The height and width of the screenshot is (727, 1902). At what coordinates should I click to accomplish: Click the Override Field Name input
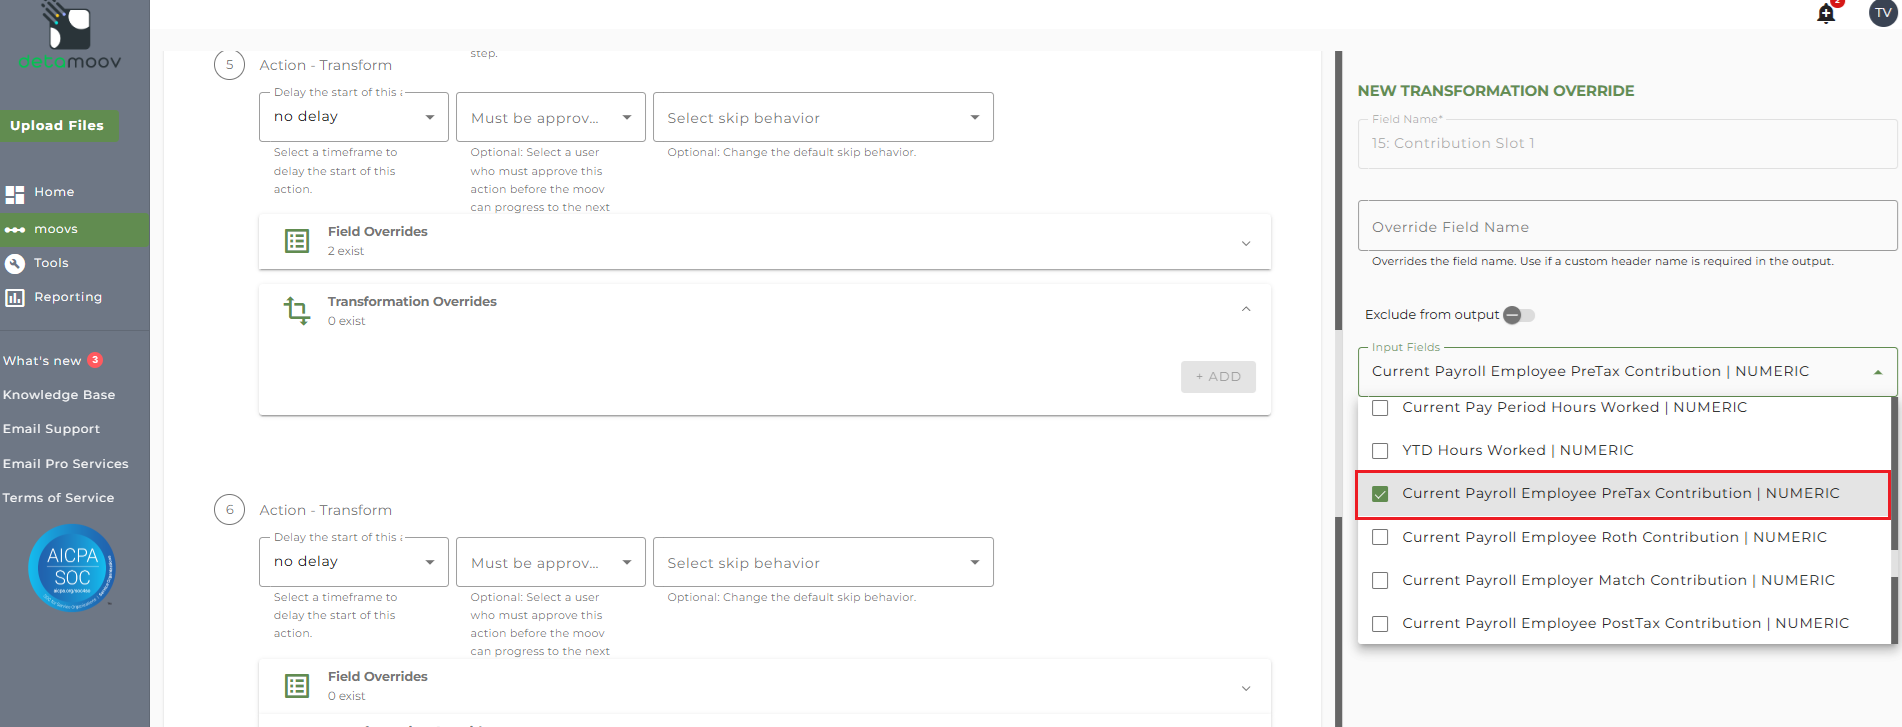pyautogui.click(x=1626, y=227)
